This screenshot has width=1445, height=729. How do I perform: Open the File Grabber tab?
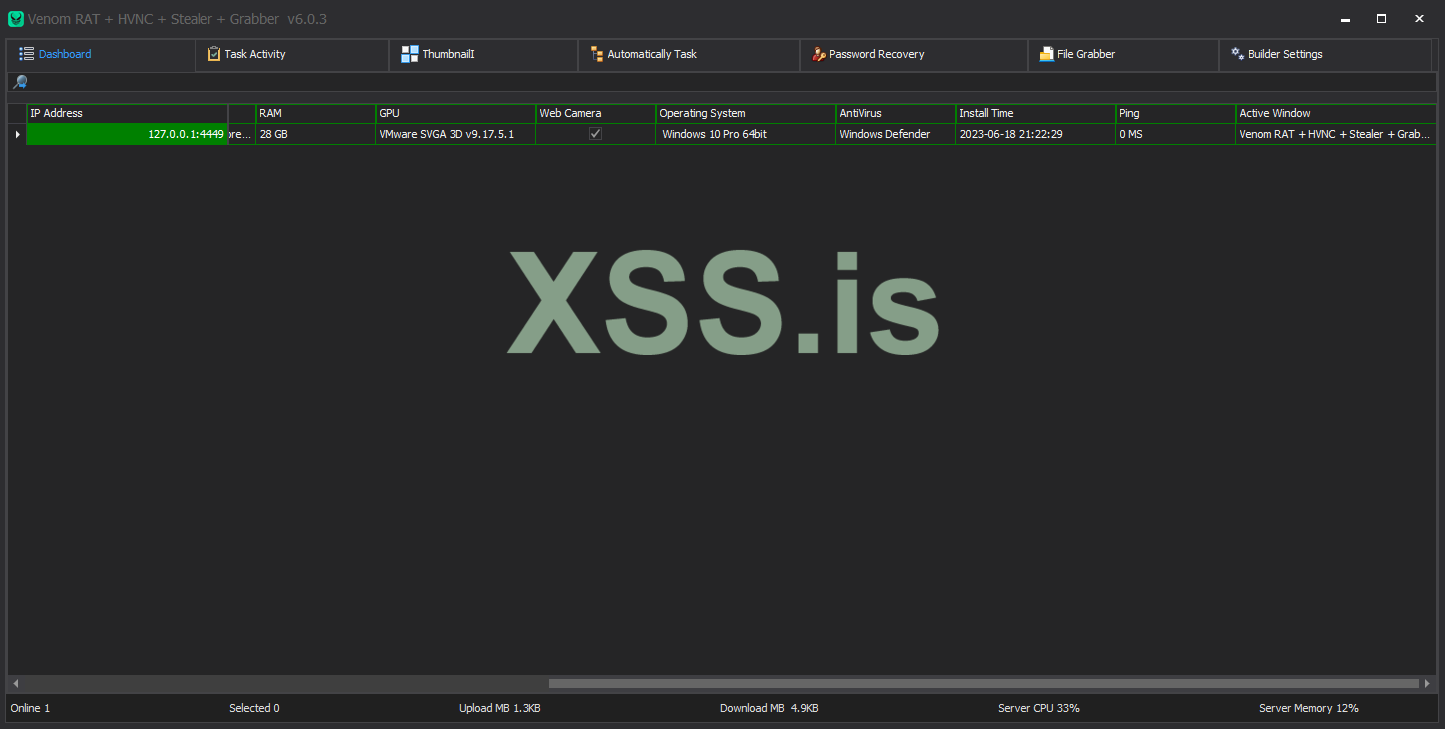(x=1123, y=55)
